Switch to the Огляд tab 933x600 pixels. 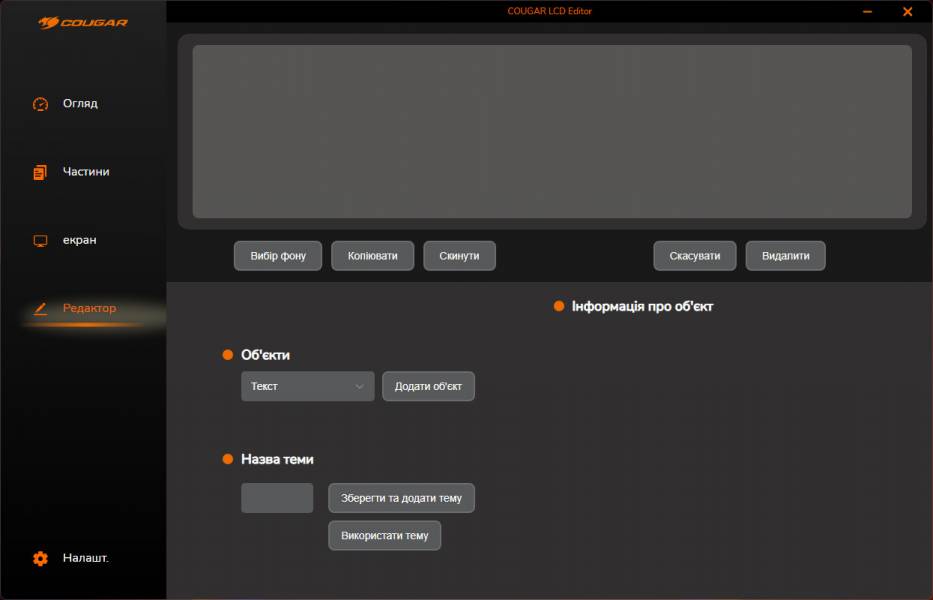pos(80,104)
